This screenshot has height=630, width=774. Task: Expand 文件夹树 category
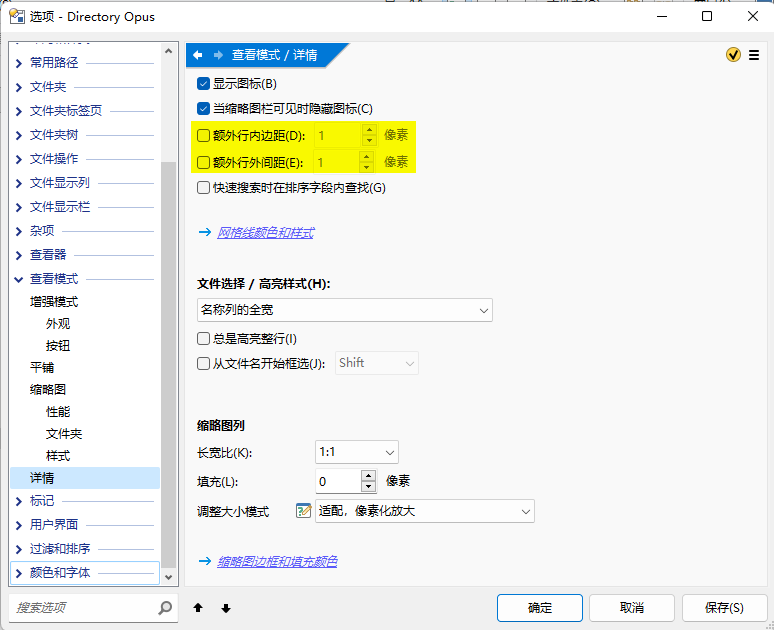pos(19,135)
